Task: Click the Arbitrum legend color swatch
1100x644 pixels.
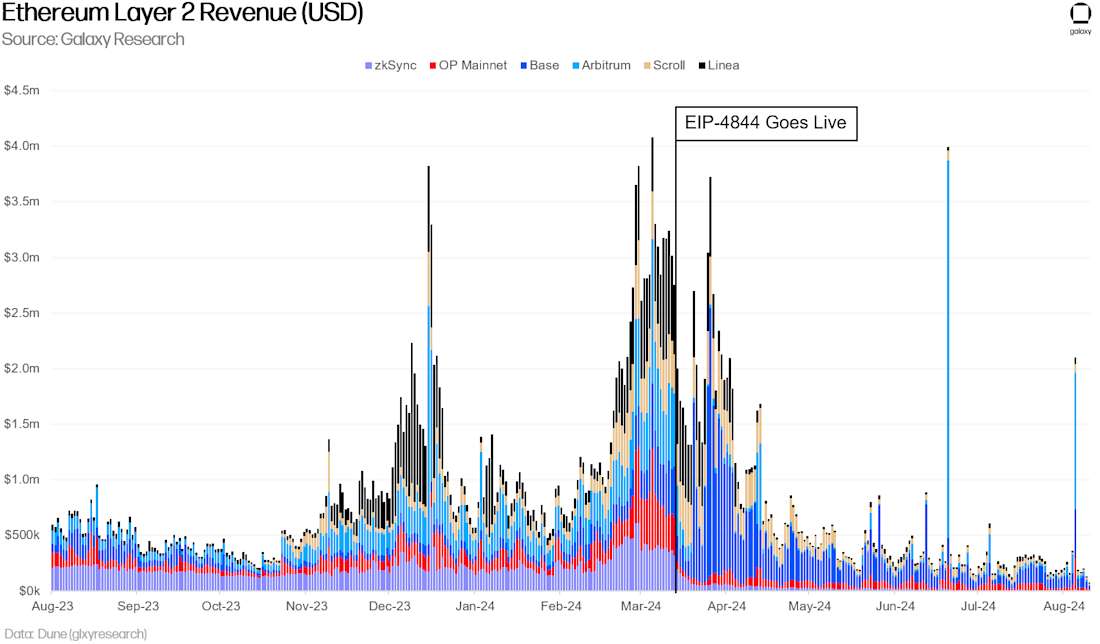Action: click(576, 66)
